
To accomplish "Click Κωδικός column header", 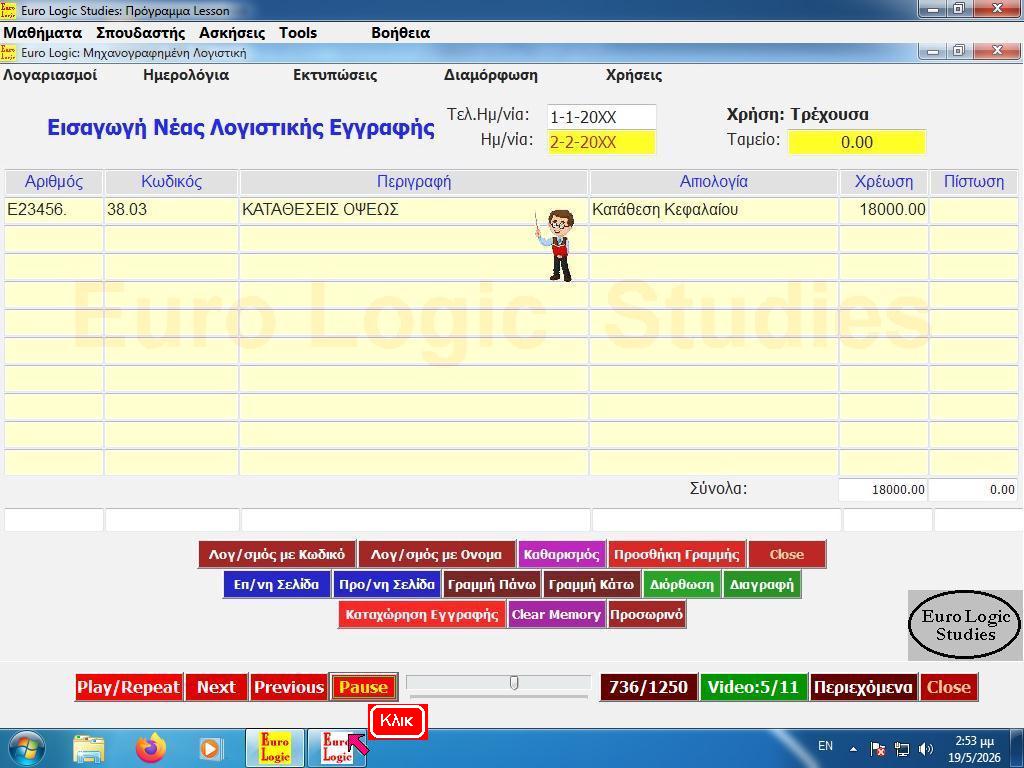I will click(x=171, y=182).
